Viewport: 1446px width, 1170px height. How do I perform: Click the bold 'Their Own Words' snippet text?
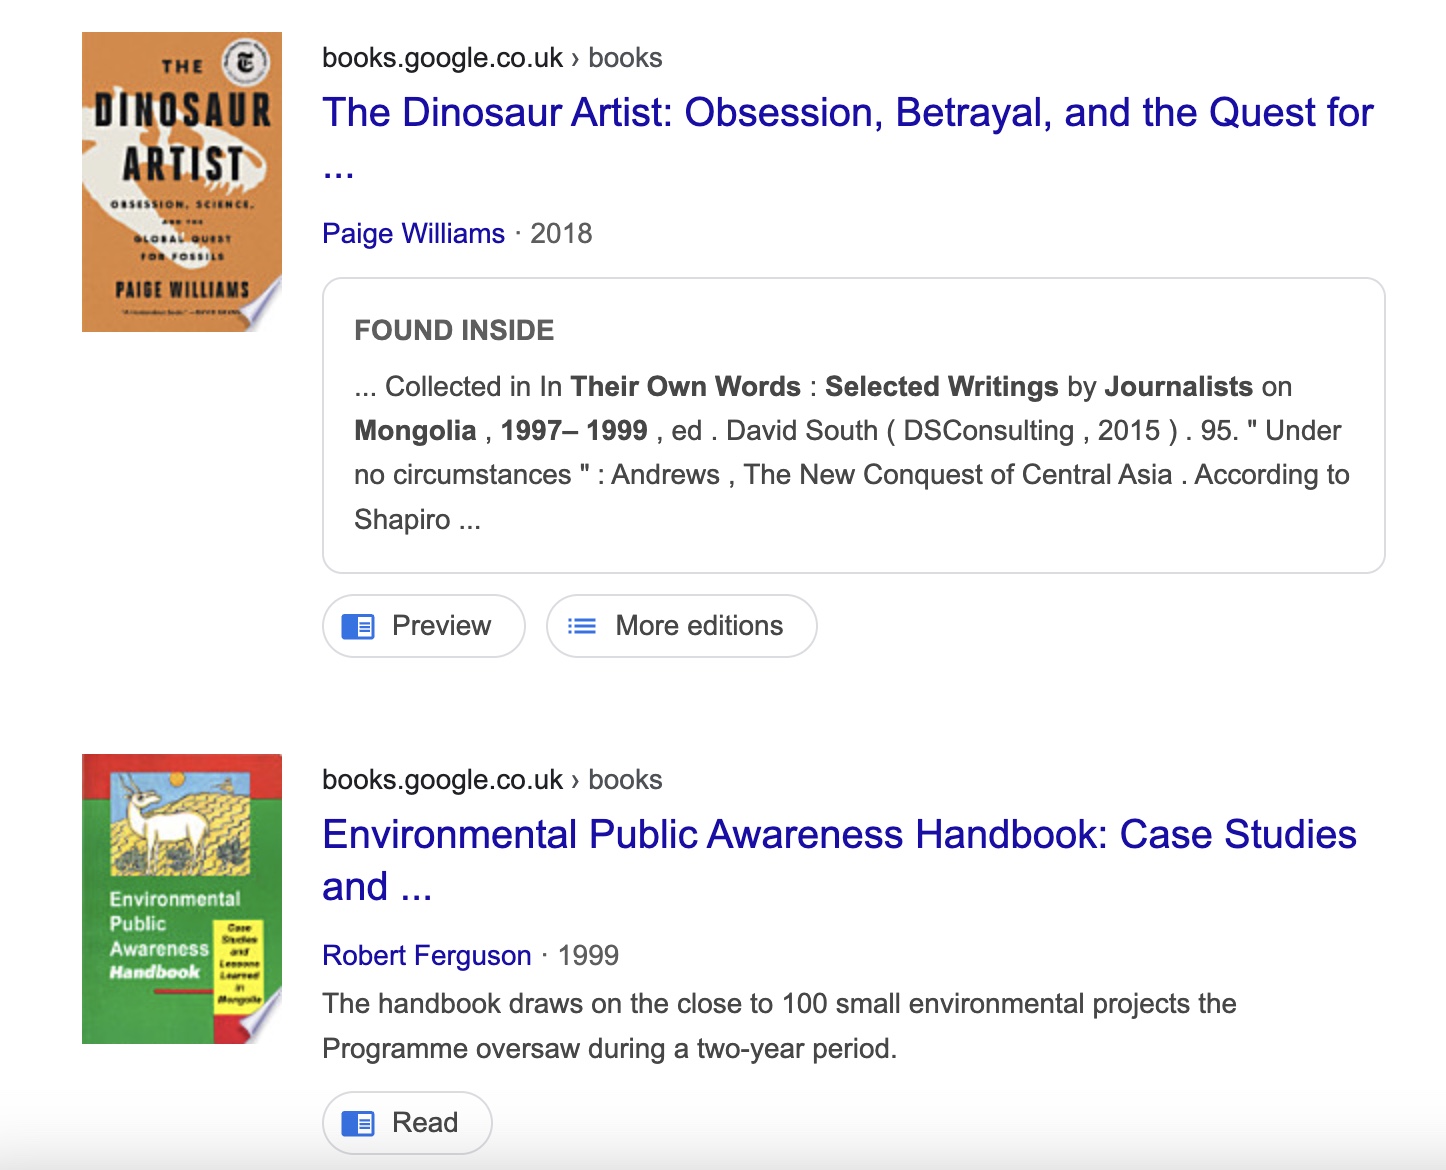685,387
